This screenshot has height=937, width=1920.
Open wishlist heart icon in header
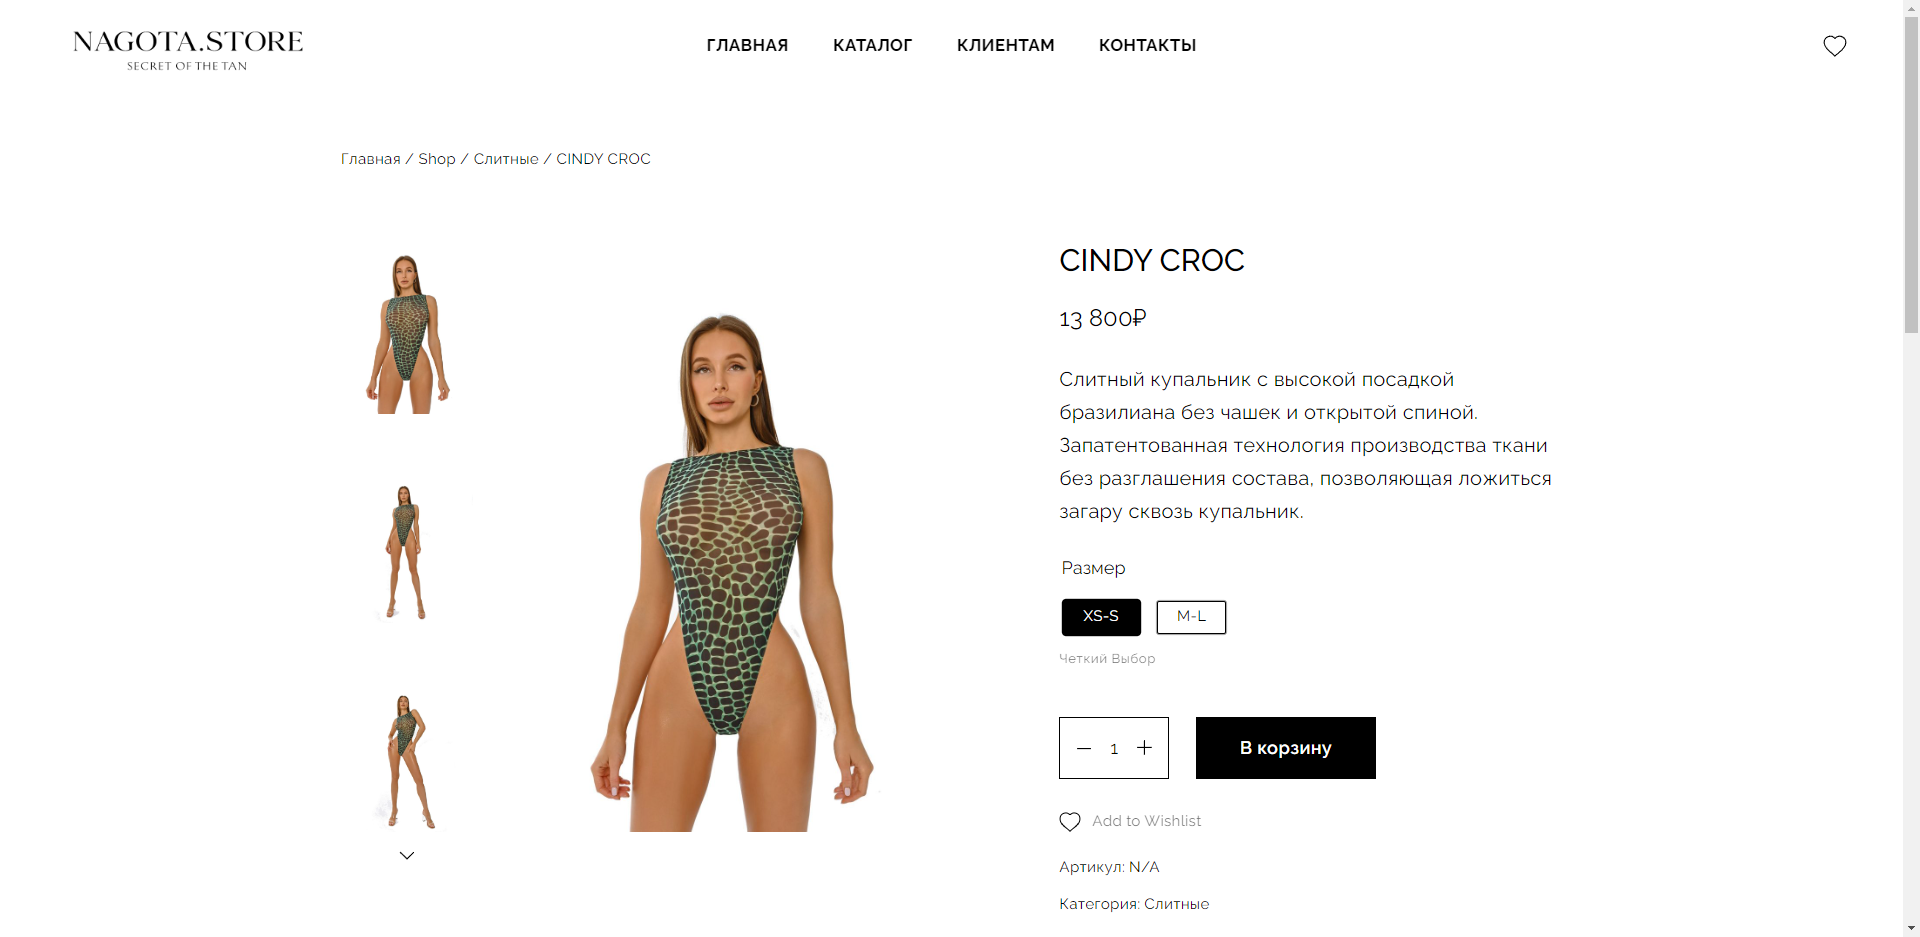1834,46
